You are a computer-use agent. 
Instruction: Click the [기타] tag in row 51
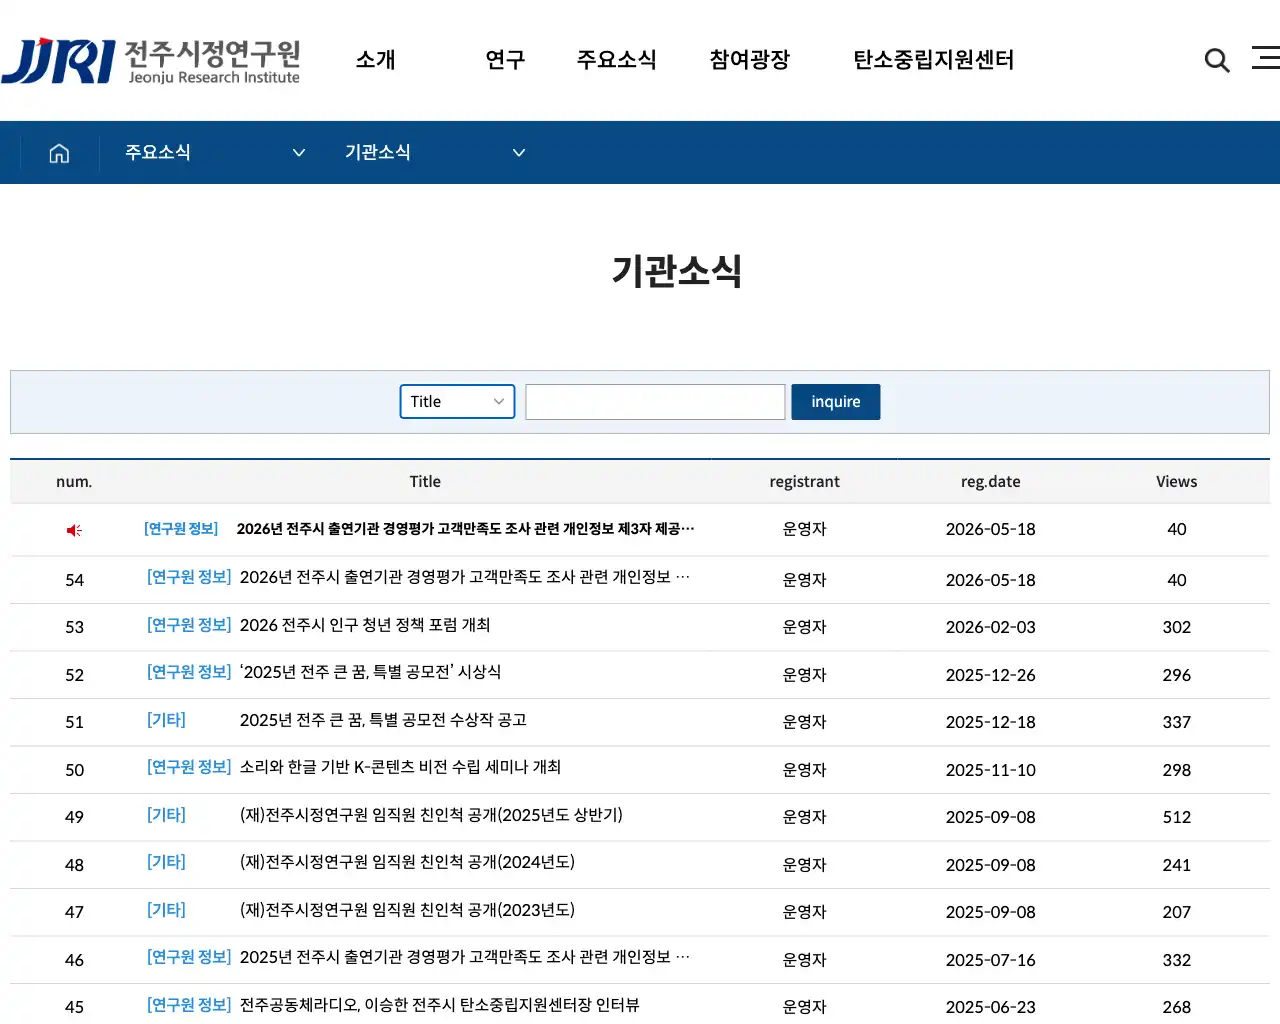click(x=166, y=720)
